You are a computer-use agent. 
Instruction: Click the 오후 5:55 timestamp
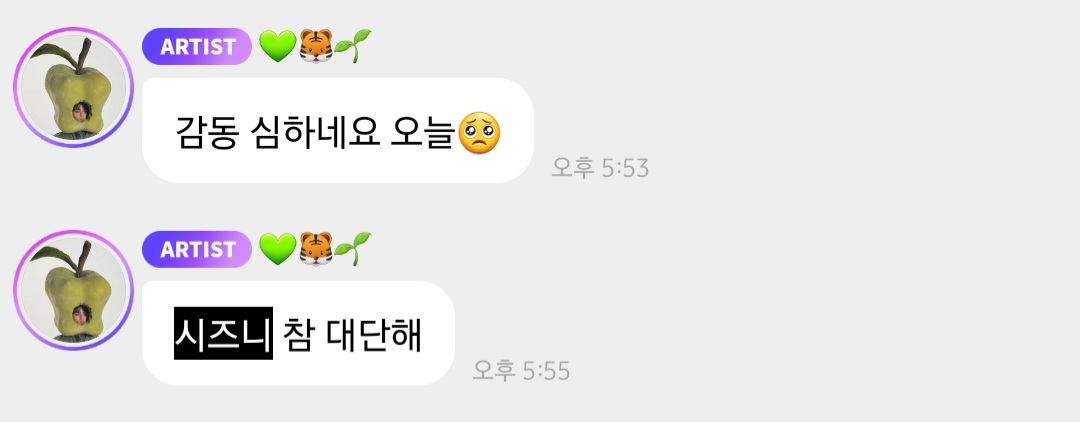pyautogui.click(x=521, y=371)
